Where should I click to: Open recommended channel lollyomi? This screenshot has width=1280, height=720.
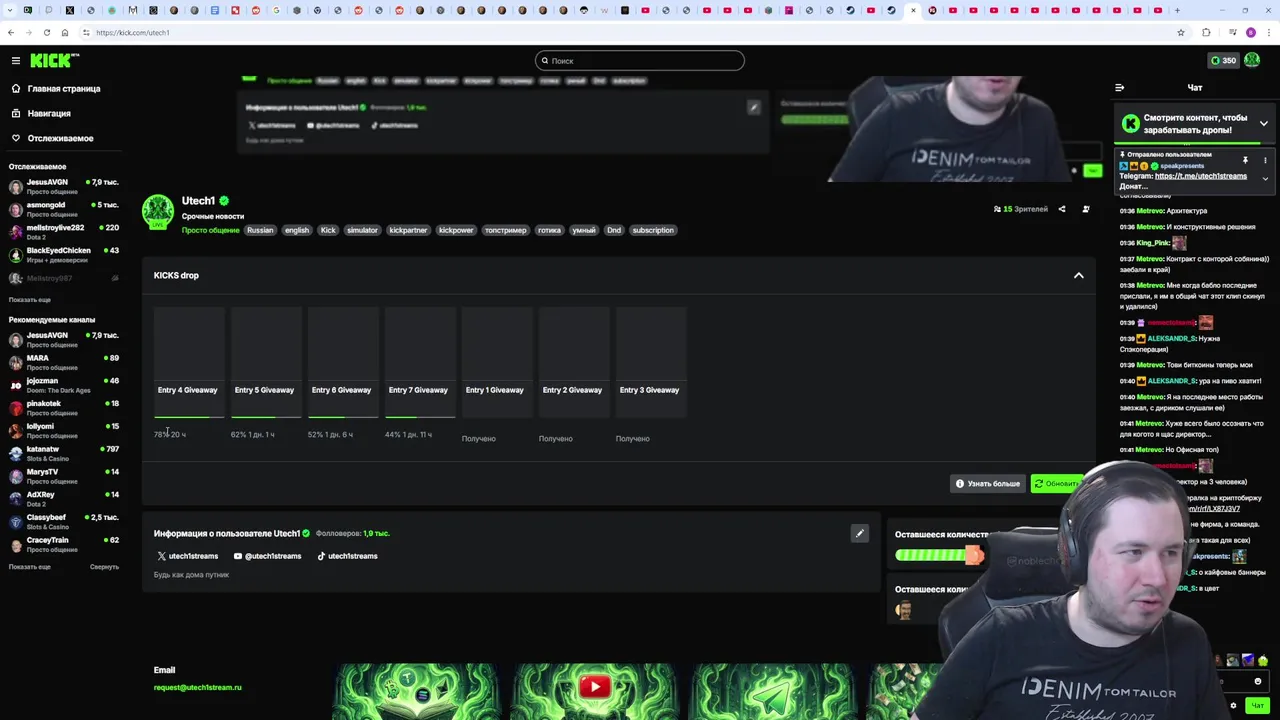tap(64, 431)
